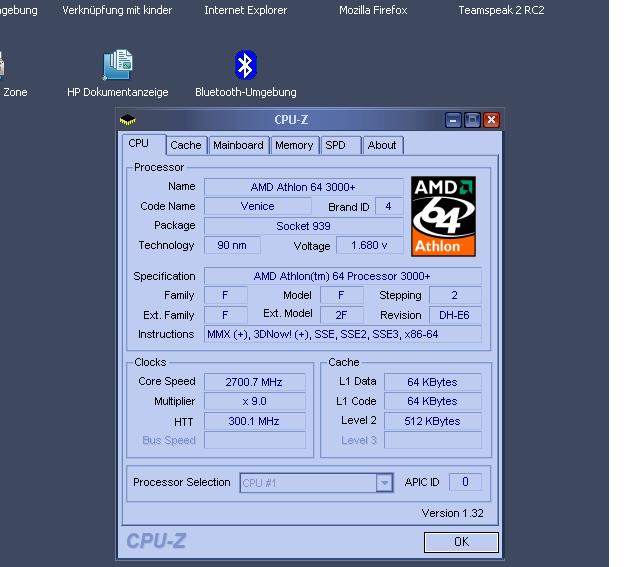Screen dimensions: 640x567
Task: Click the Mozilla Firefox desktop label
Action: [x=373, y=10]
